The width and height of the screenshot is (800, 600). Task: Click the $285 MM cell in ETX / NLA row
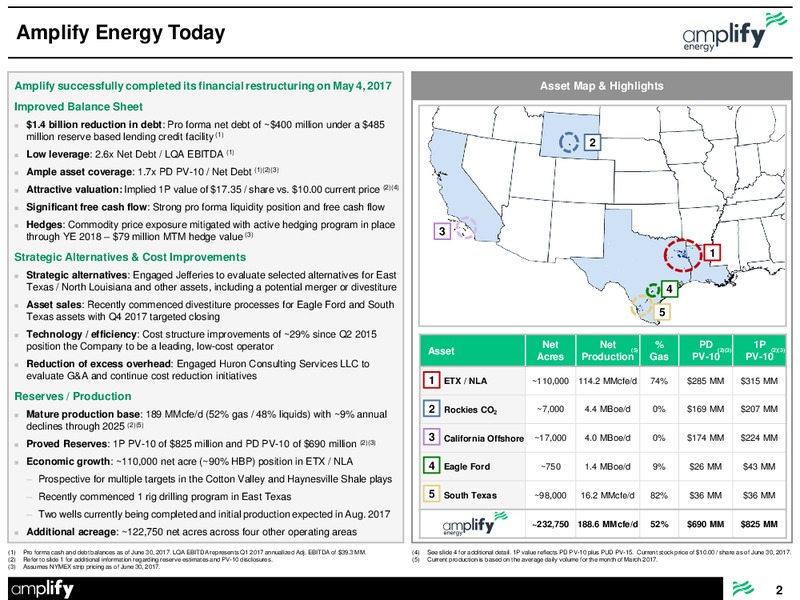[x=706, y=381]
